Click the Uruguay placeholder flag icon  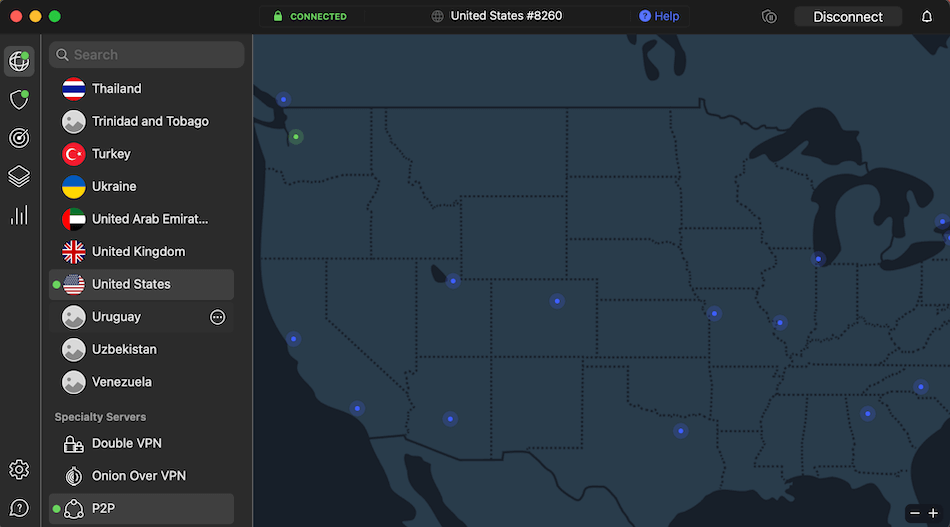73,317
